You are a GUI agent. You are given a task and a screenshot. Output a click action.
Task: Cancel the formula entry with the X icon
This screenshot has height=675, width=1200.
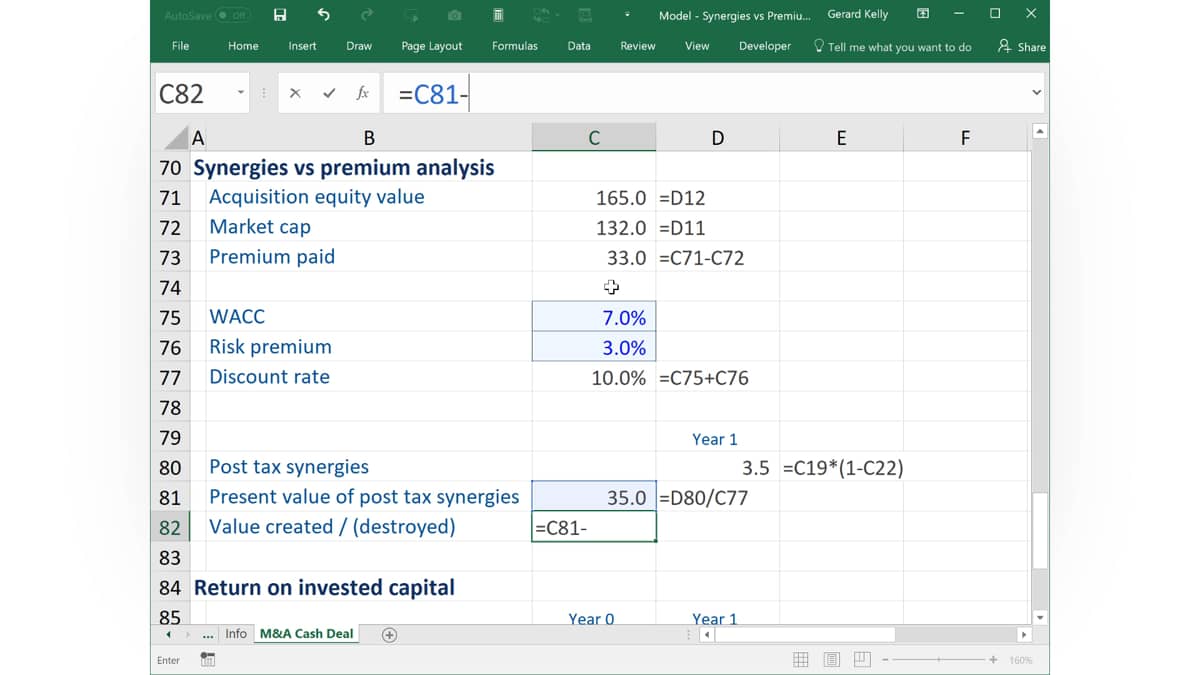295,93
